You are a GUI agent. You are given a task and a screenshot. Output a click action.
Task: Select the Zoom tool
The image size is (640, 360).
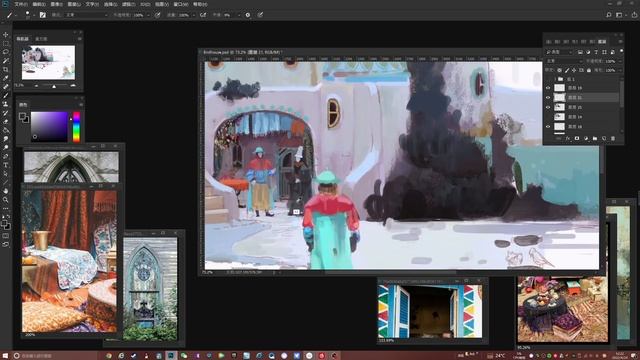(x=5, y=200)
